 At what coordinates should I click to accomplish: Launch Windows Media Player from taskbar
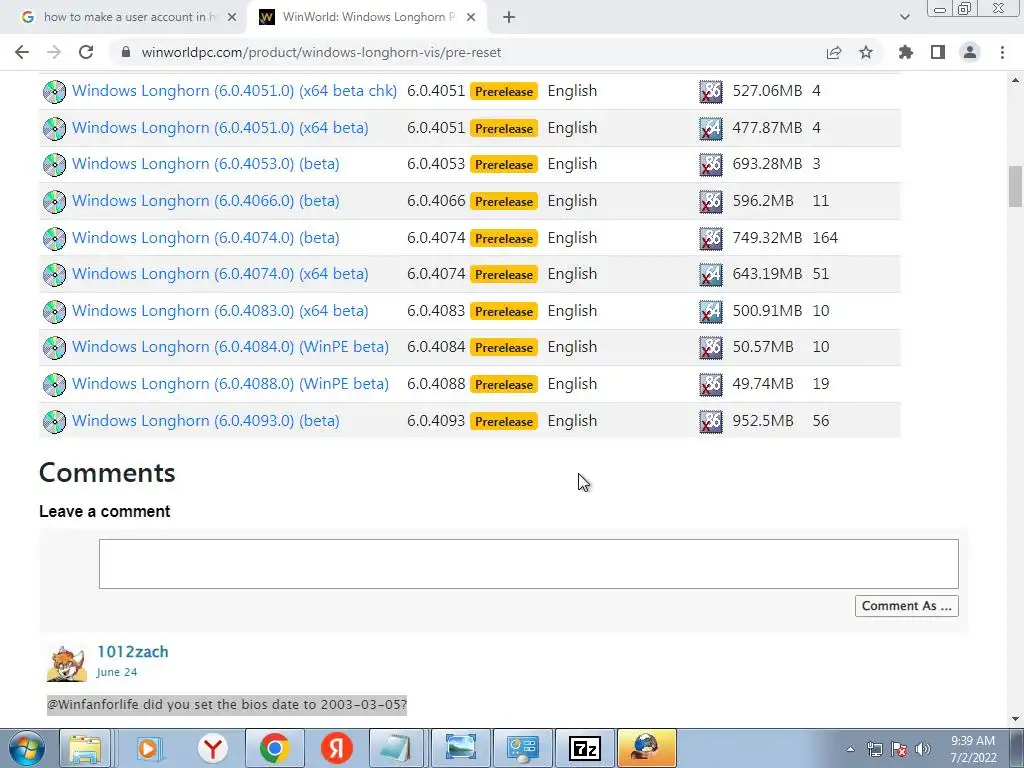point(149,748)
